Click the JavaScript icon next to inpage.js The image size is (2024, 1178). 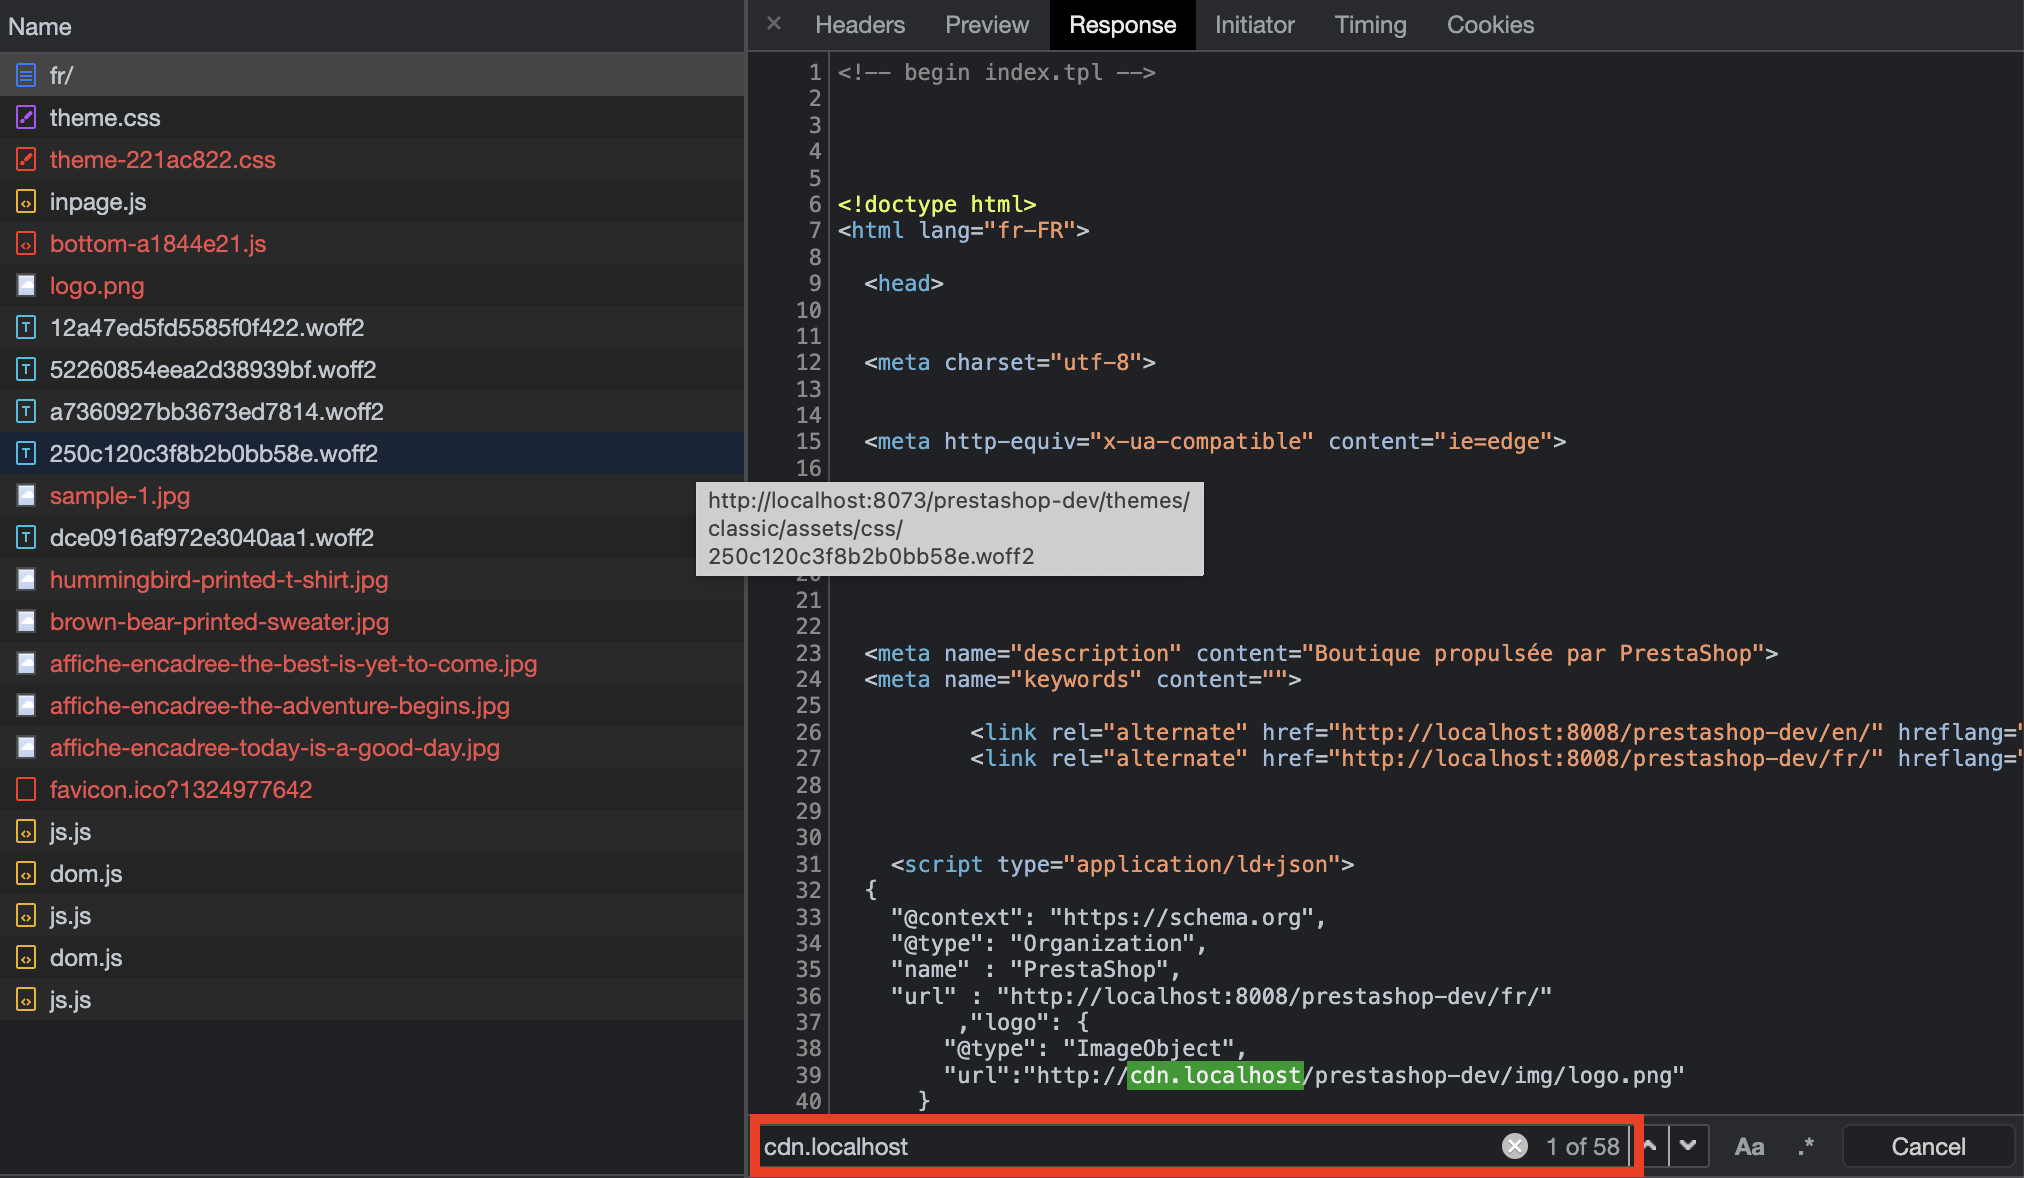pos(25,201)
